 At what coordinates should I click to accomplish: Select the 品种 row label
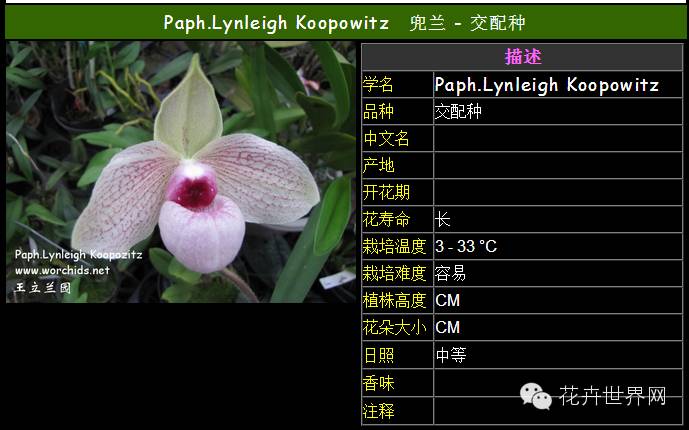pos(379,112)
